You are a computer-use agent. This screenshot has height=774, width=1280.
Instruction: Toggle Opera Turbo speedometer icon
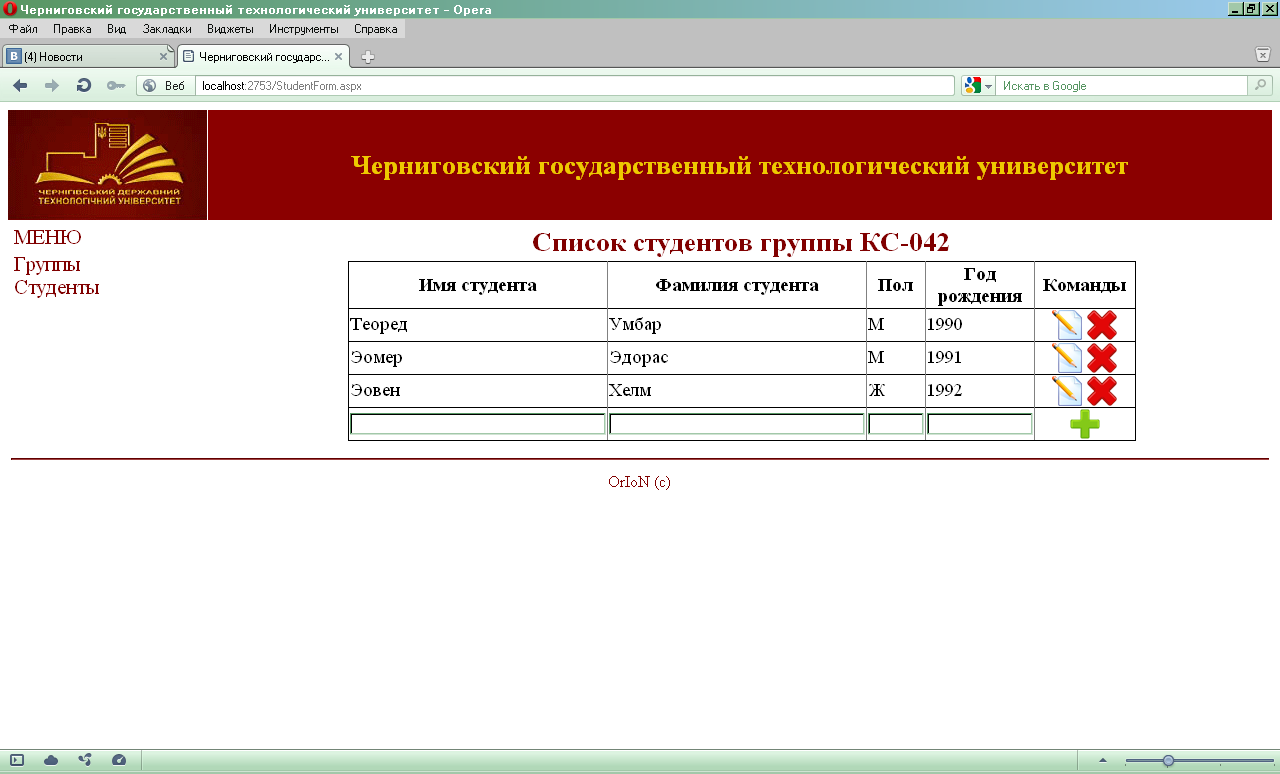[119, 760]
